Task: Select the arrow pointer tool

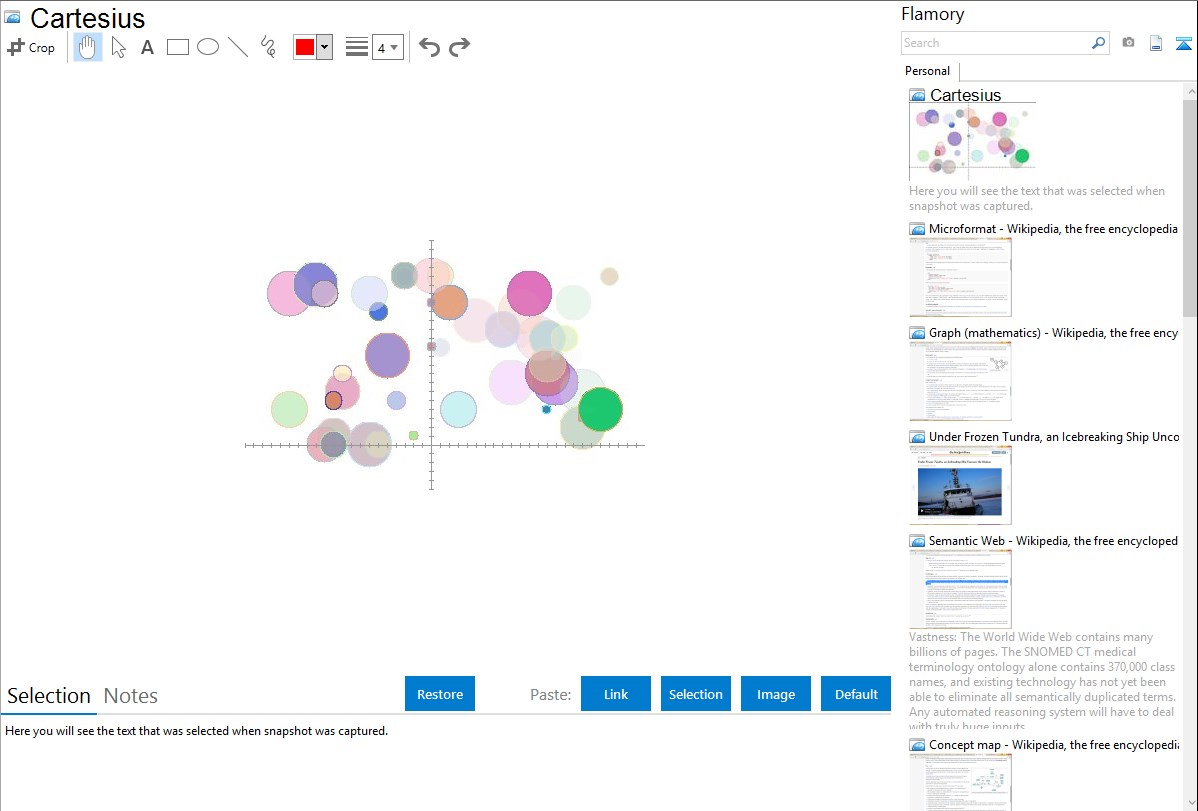Action: coord(118,47)
